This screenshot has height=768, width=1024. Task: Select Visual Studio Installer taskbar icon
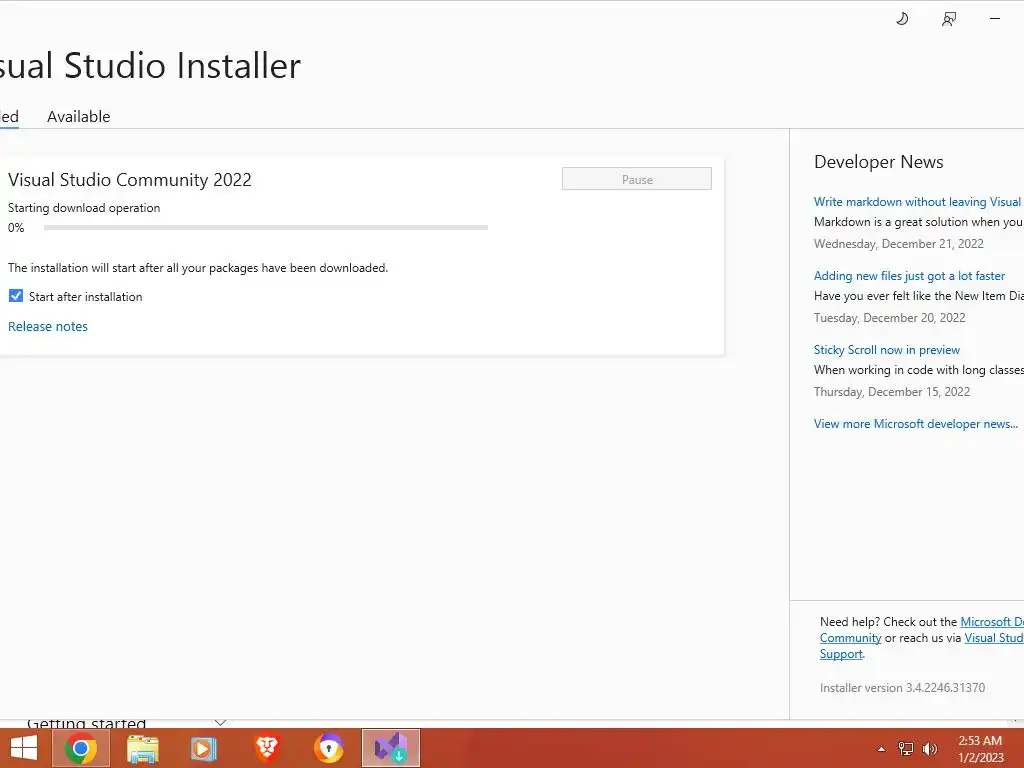391,748
